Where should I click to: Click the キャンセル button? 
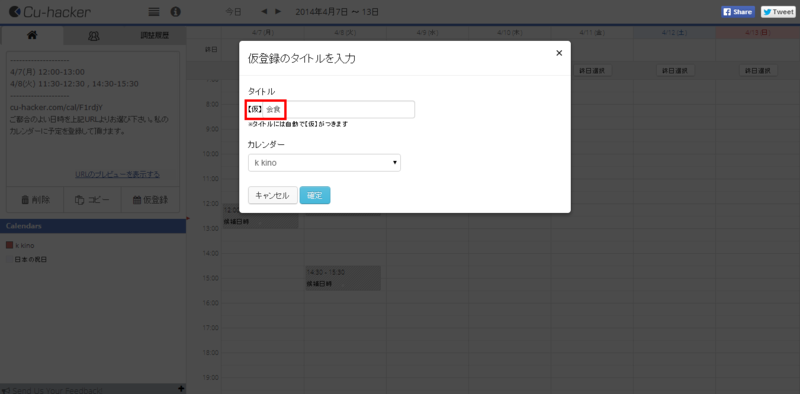pos(272,195)
